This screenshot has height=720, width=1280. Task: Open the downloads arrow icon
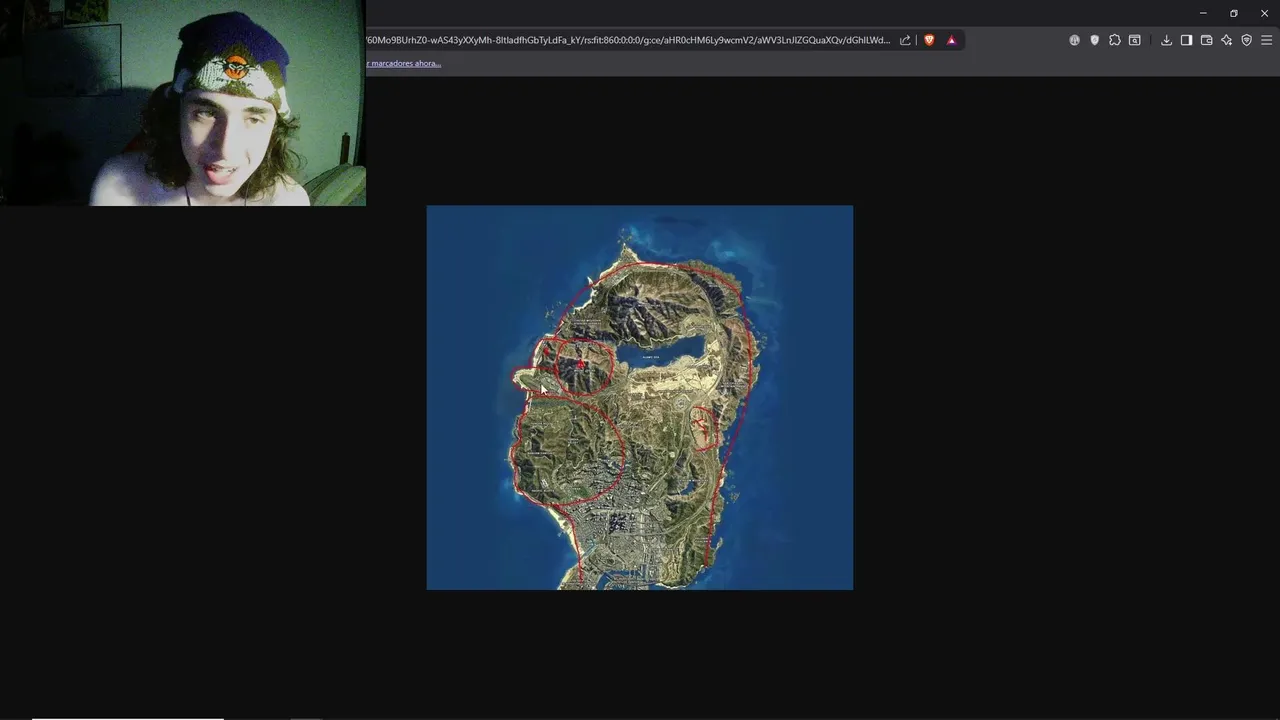(1166, 40)
